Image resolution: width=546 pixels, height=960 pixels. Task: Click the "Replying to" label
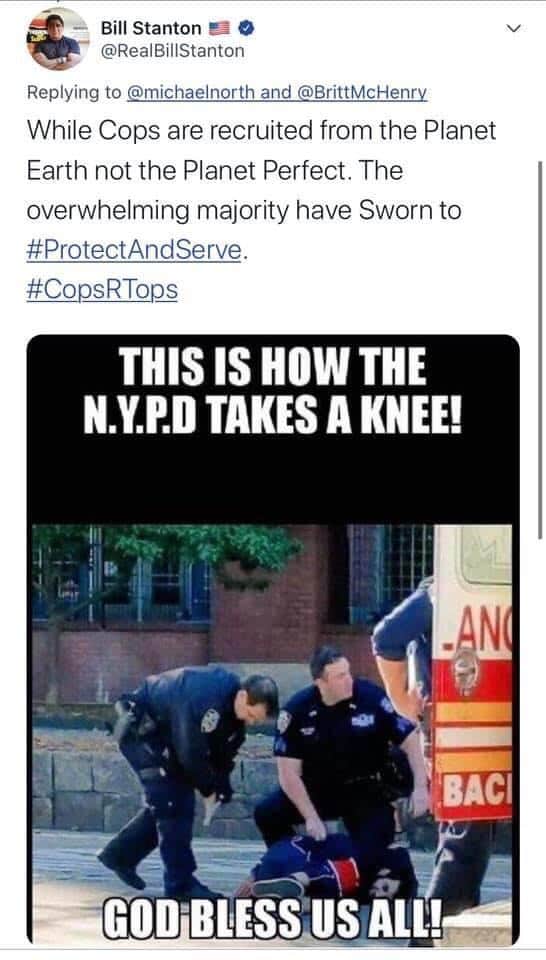point(74,92)
